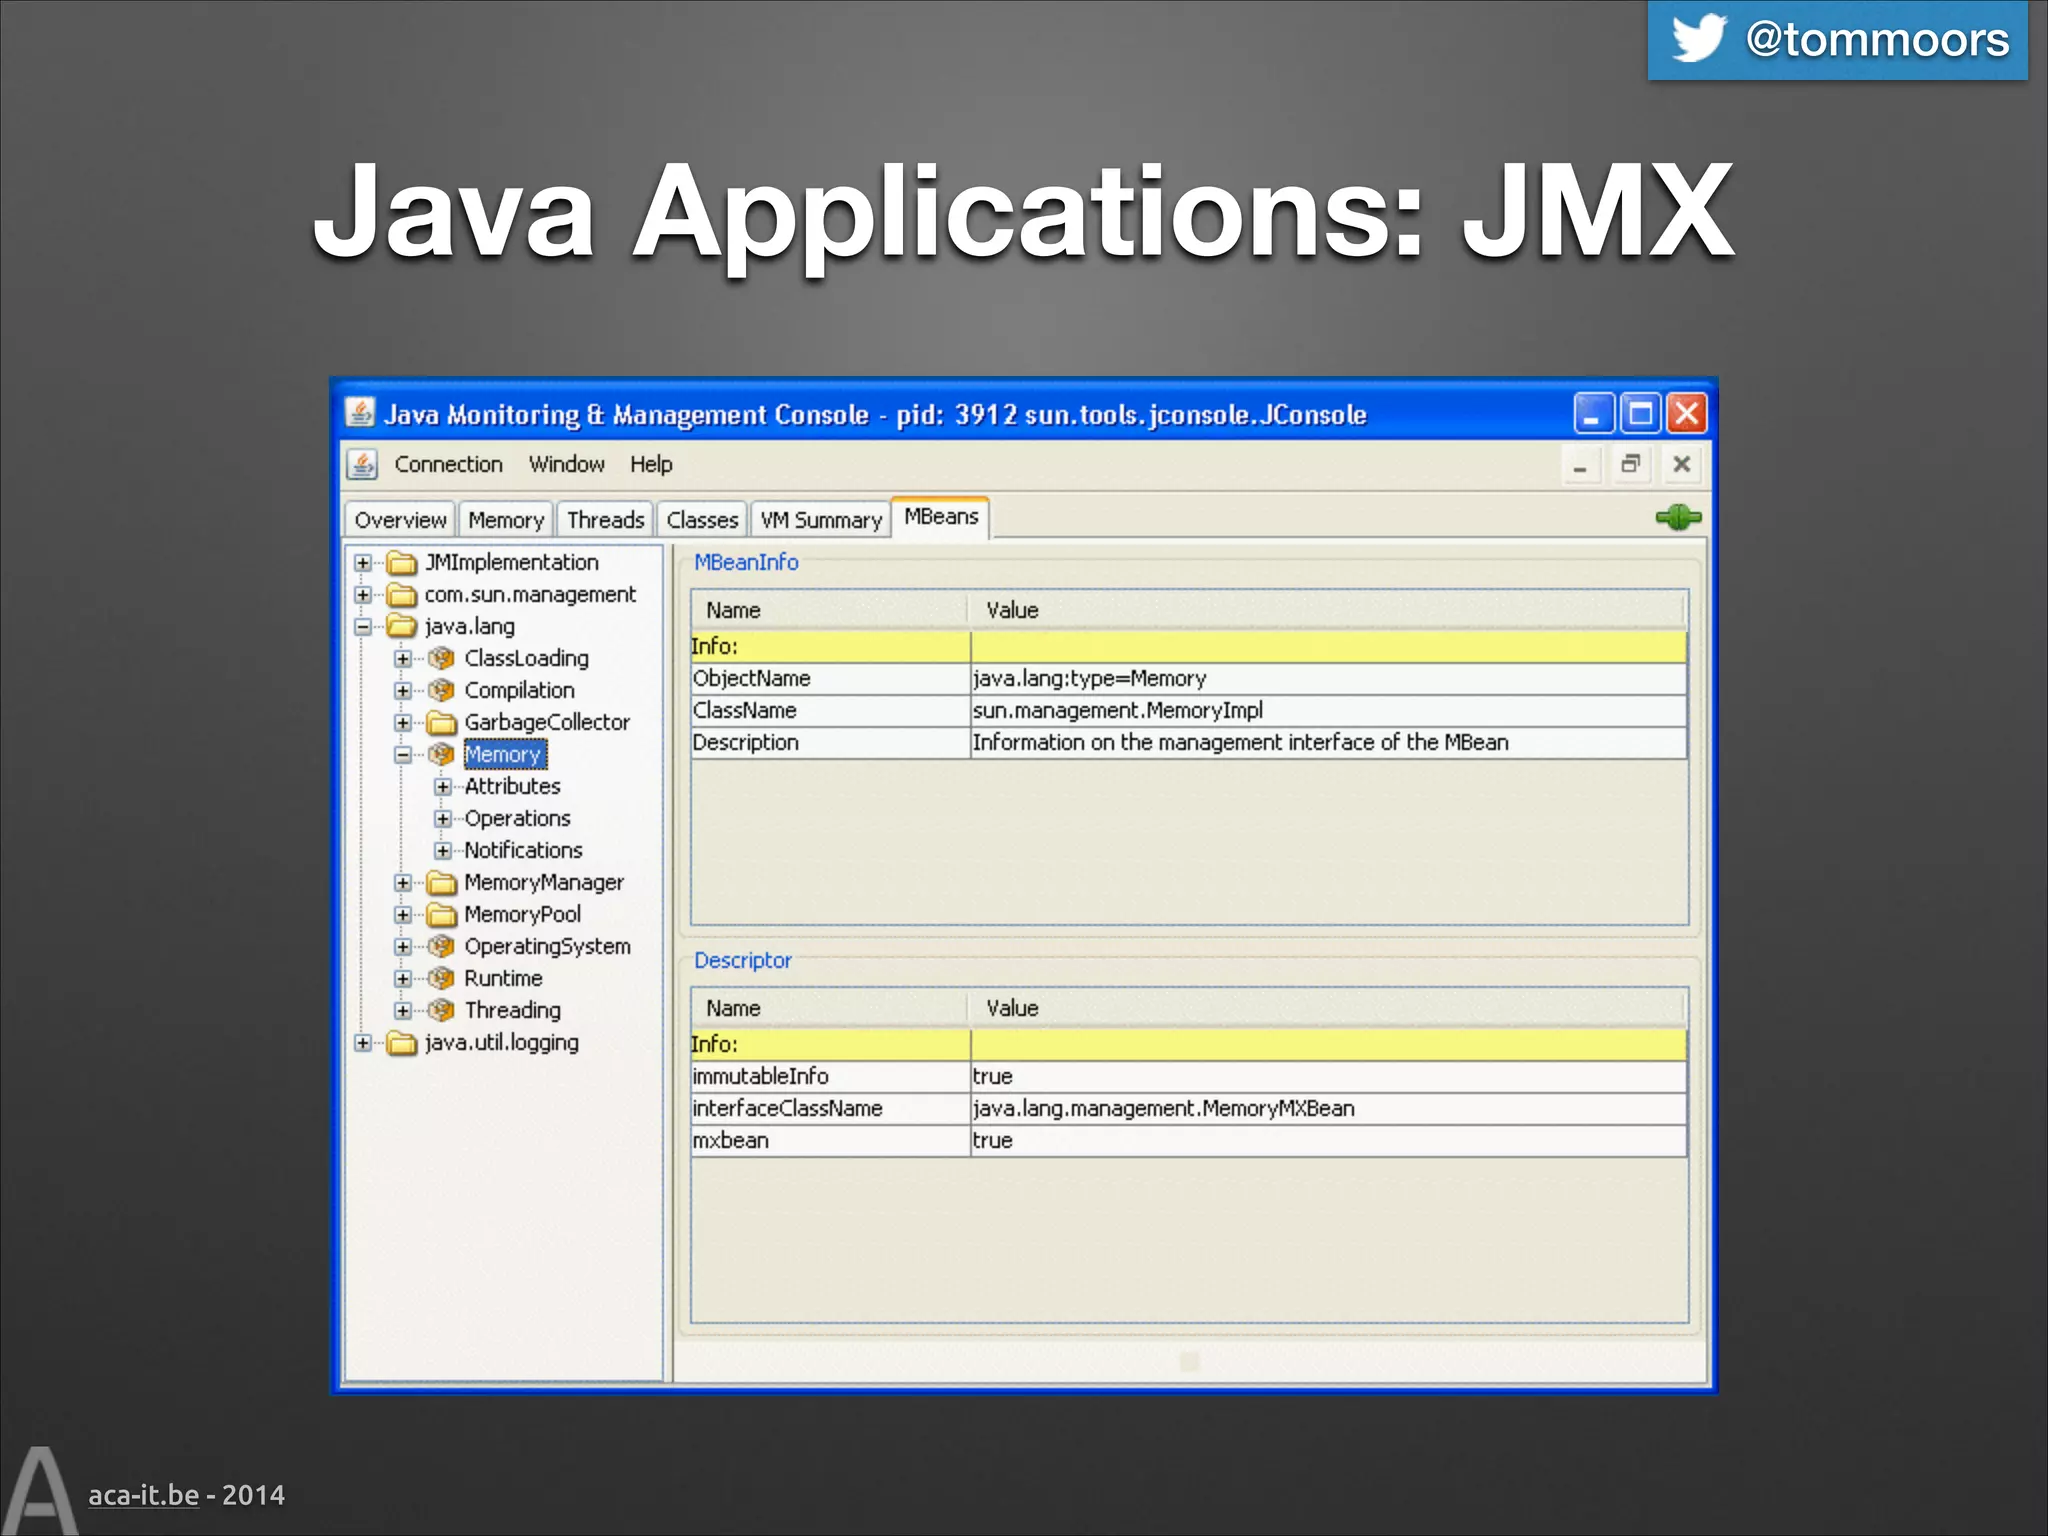Click the ObjectName row in MBeanInfo table
Image resolution: width=2048 pixels, height=1536 pixels.
[1188, 679]
